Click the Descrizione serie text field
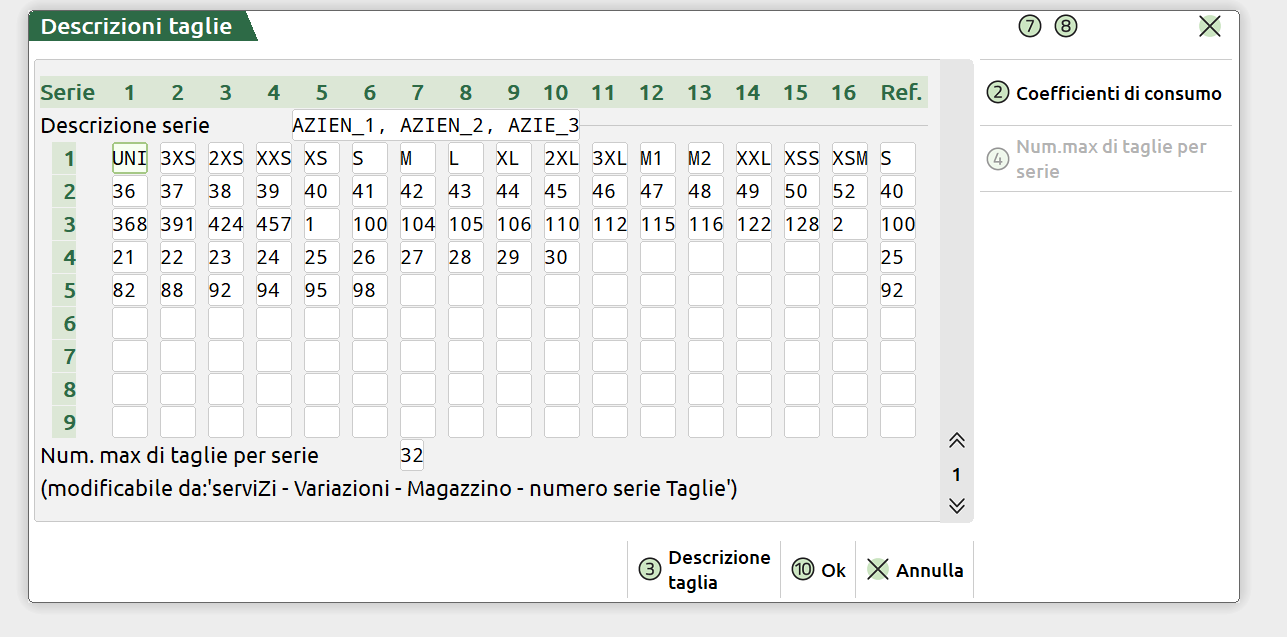1287x637 pixels. pyautogui.click(x=435, y=126)
